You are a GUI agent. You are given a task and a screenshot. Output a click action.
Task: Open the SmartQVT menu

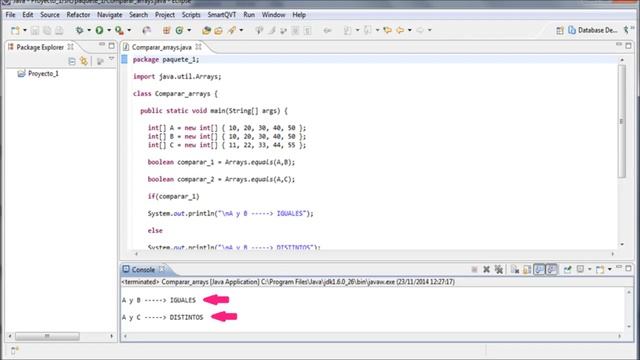tap(222, 15)
